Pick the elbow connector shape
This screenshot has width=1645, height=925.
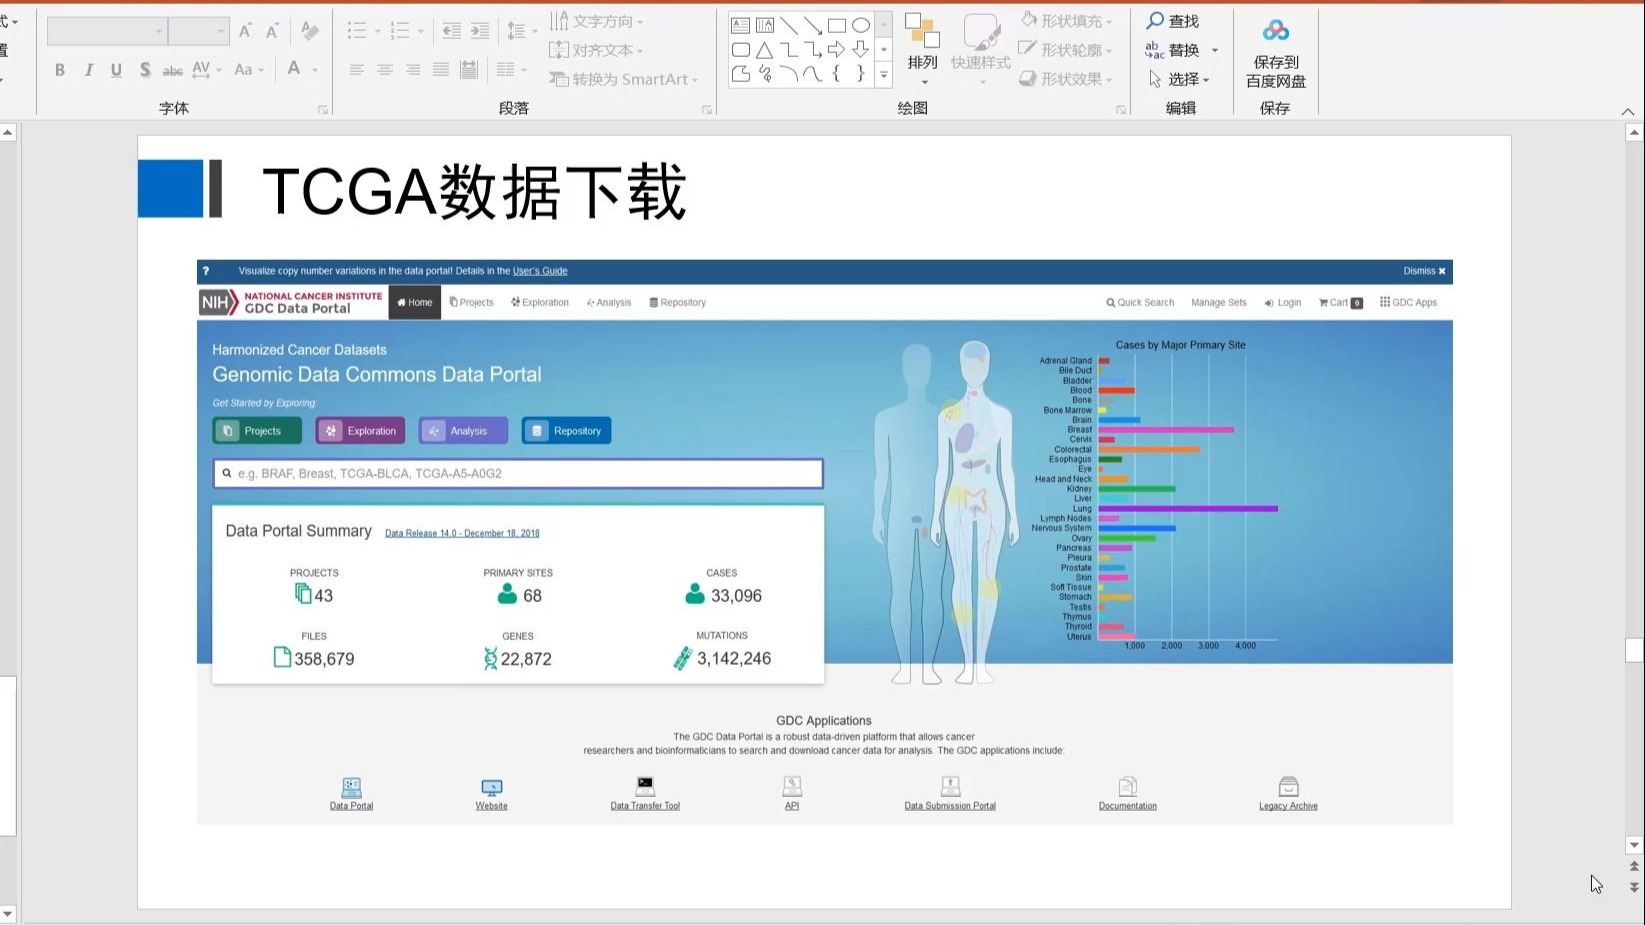tap(789, 49)
